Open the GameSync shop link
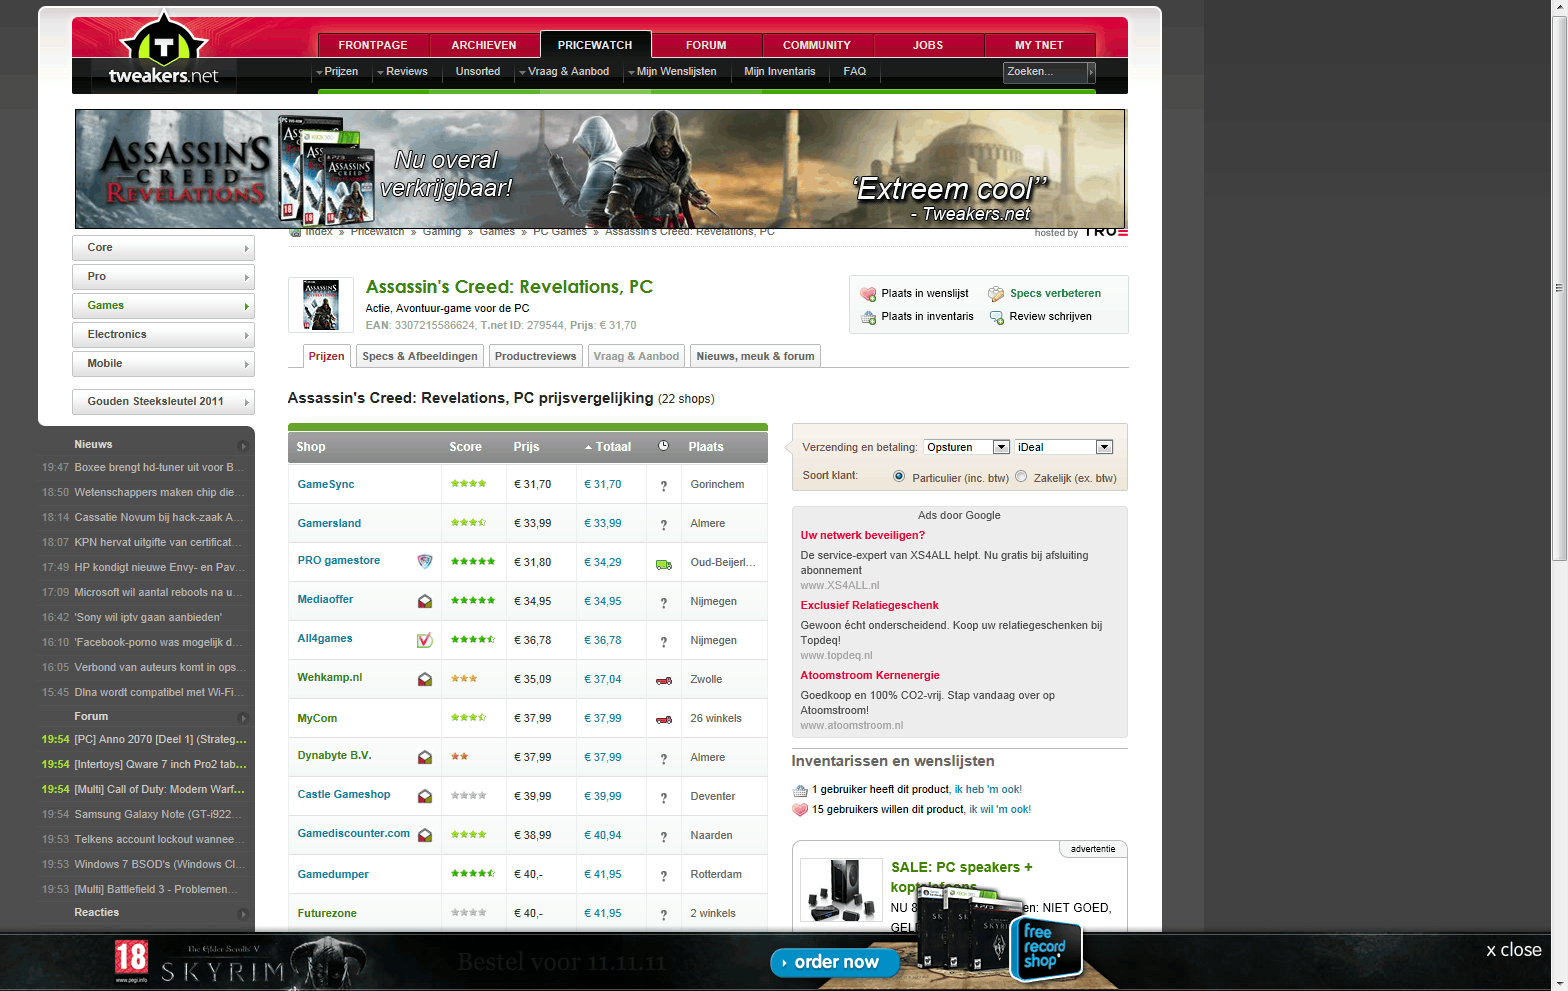Image resolution: width=1568 pixels, height=991 pixels. pos(326,484)
